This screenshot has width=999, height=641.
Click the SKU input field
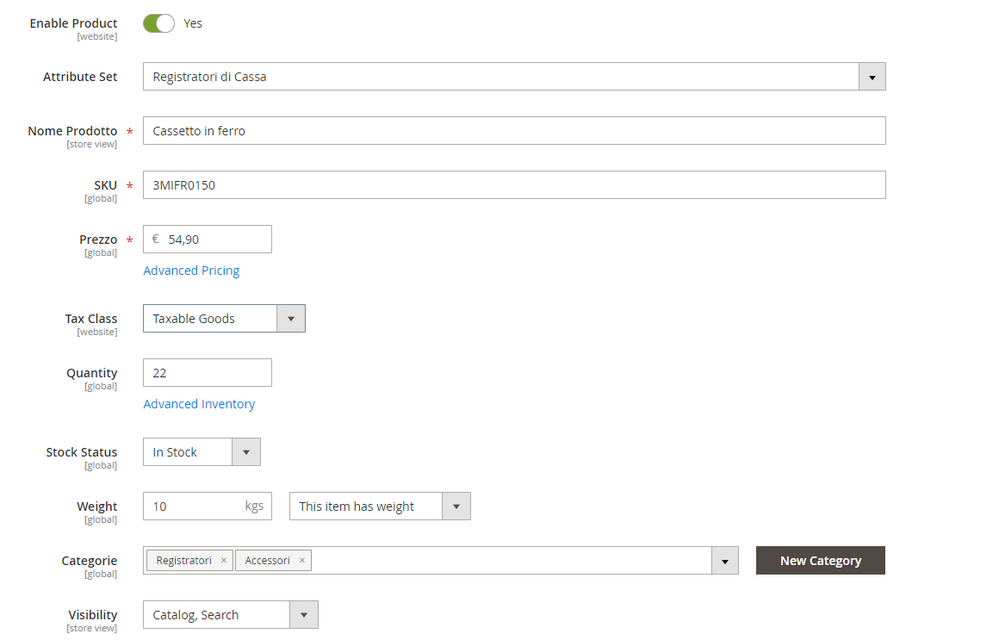513,185
